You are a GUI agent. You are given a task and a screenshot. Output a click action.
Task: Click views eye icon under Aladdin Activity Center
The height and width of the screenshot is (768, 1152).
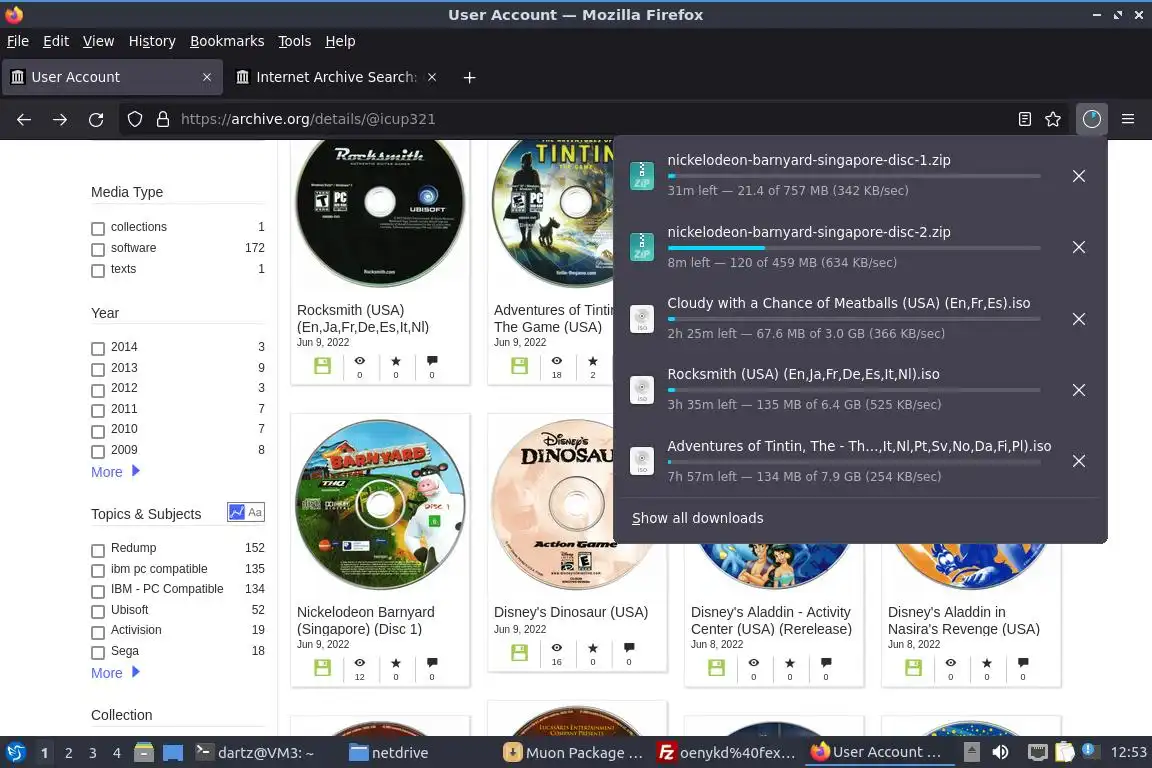tap(754, 663)
